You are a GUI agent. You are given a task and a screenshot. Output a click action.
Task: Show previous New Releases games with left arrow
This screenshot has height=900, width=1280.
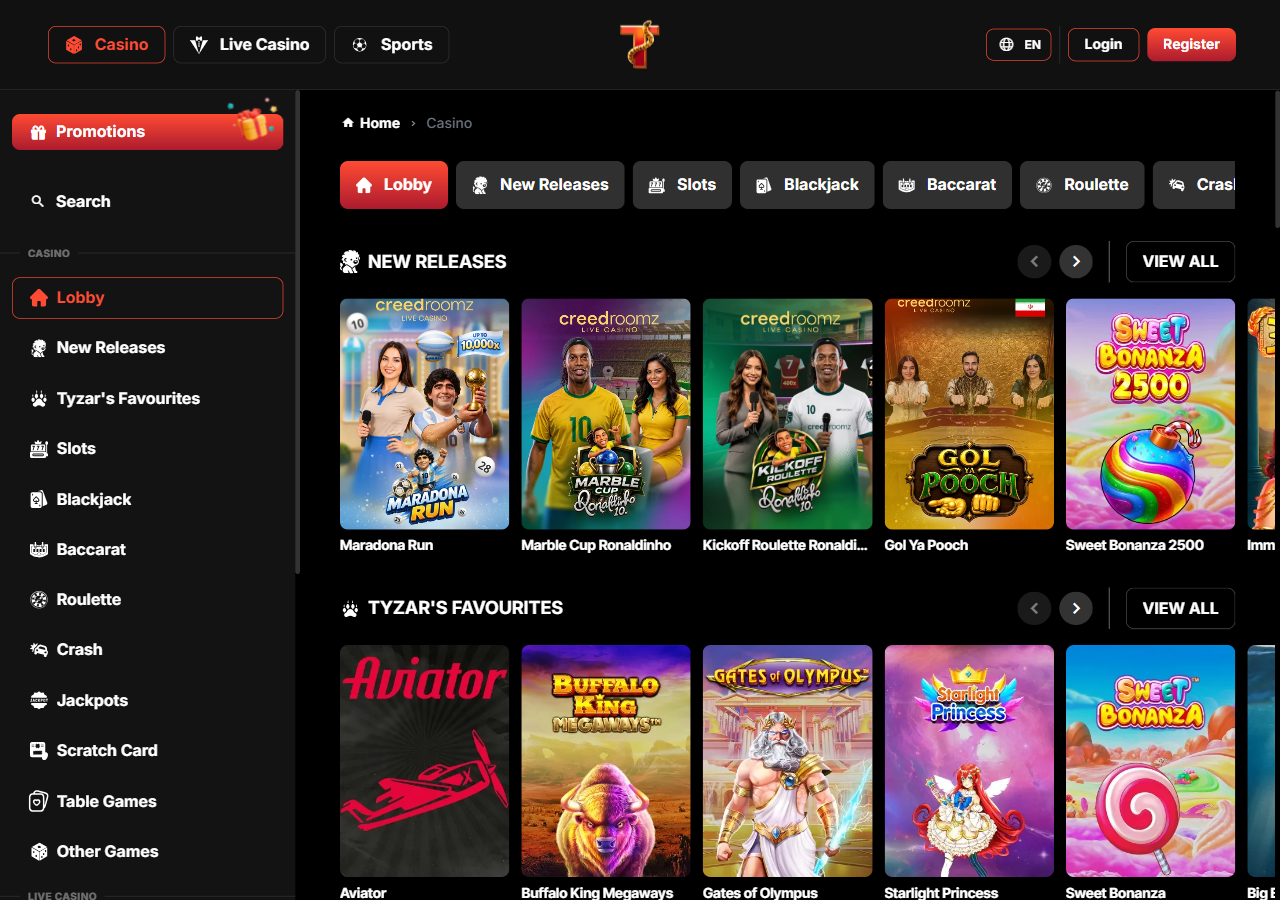[1034, 262]
